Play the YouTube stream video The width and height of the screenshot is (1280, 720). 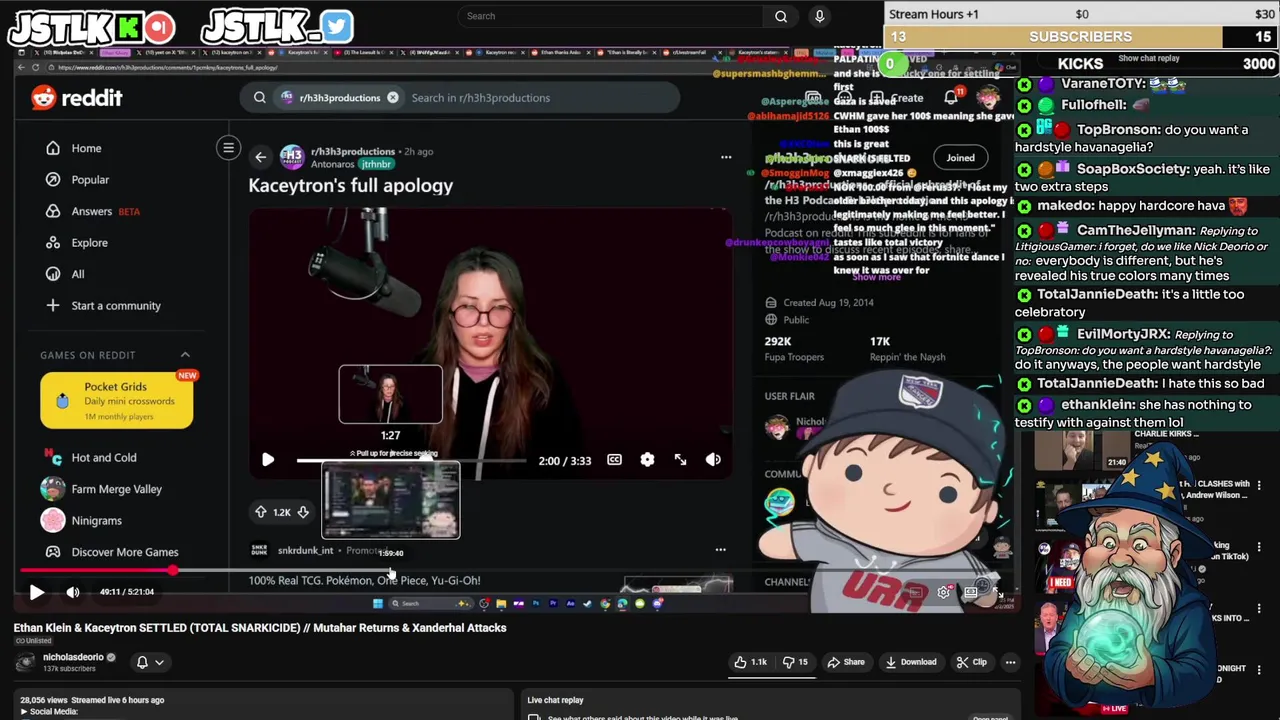[x=36, y=592]
